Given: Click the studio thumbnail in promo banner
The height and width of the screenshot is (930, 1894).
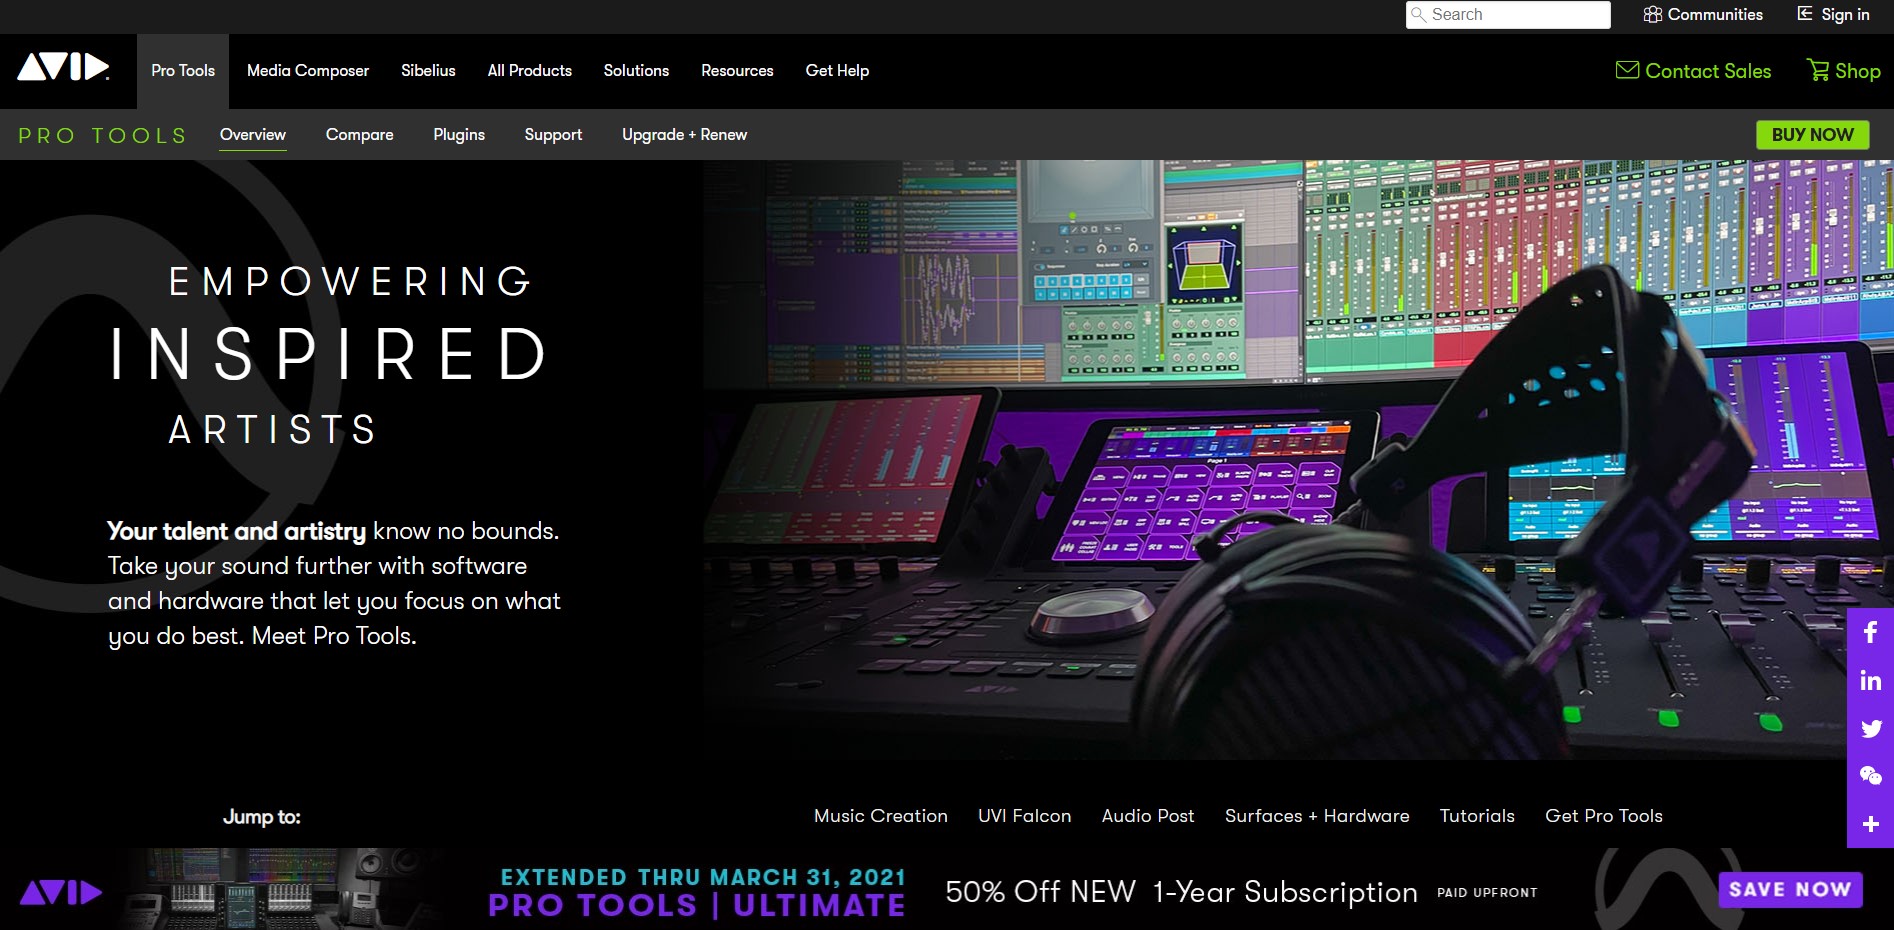Looking at the screenshot, I should (280, 889).
